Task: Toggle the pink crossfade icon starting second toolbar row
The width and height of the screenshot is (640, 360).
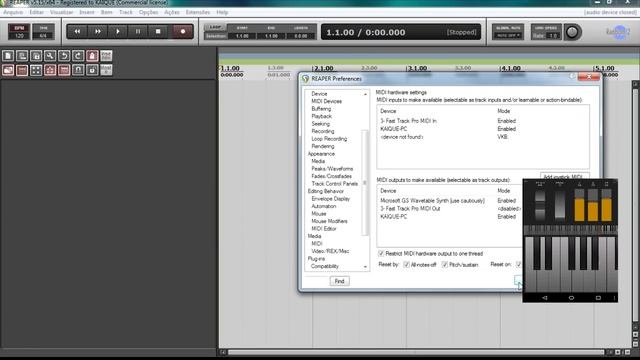Action: tap(8, 70)
